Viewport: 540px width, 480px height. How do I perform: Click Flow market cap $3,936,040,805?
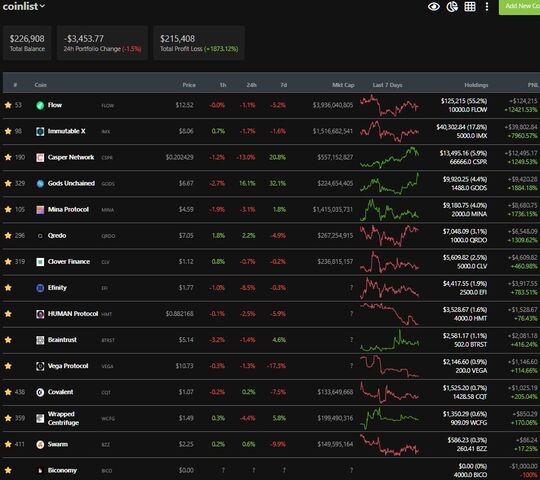[x=333, y=105]
